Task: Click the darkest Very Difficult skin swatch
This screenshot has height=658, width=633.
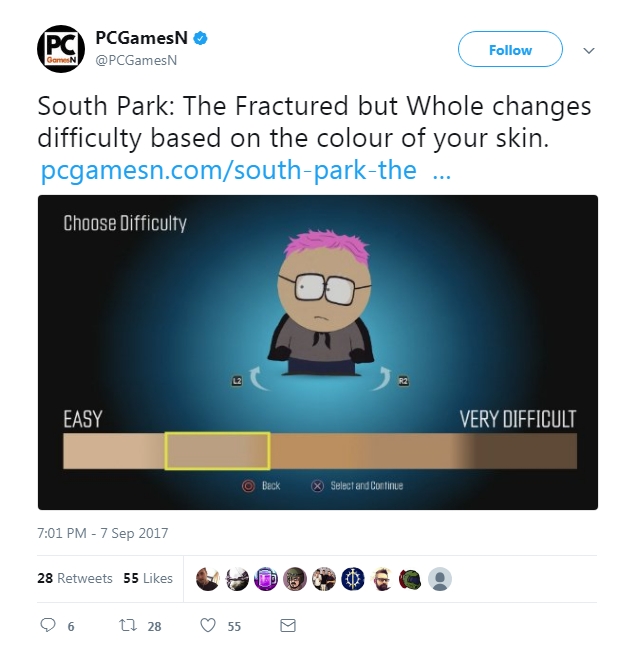Action: (525, 451)
